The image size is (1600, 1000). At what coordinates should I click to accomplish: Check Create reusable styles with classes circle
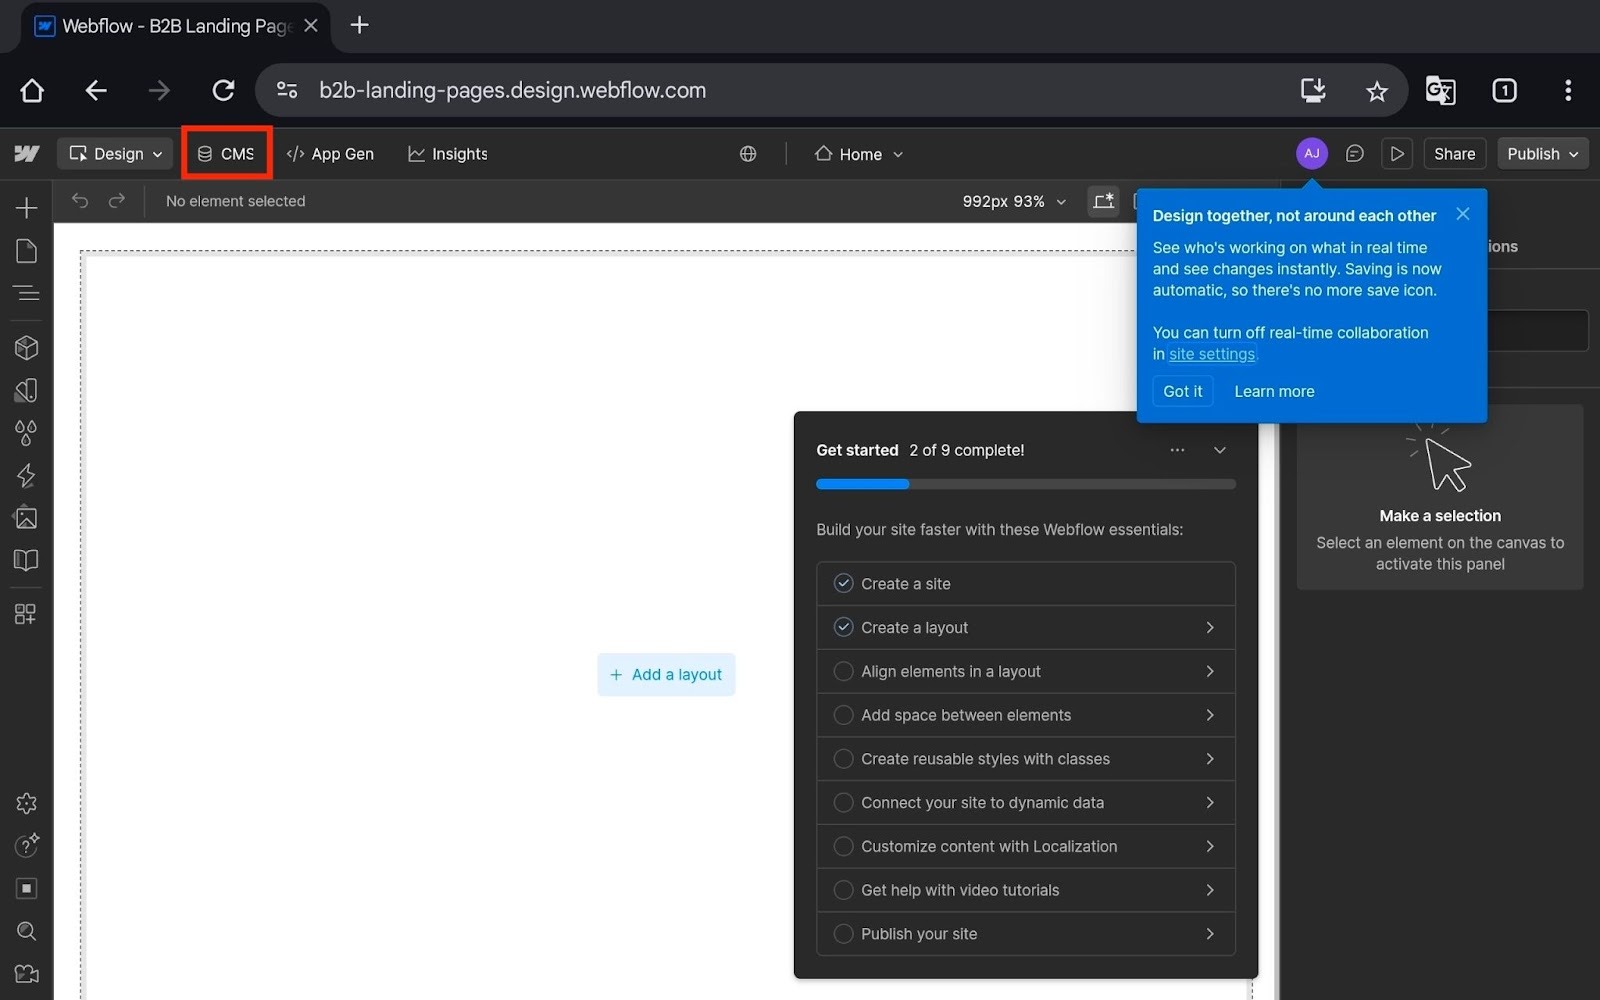(844, 759)
